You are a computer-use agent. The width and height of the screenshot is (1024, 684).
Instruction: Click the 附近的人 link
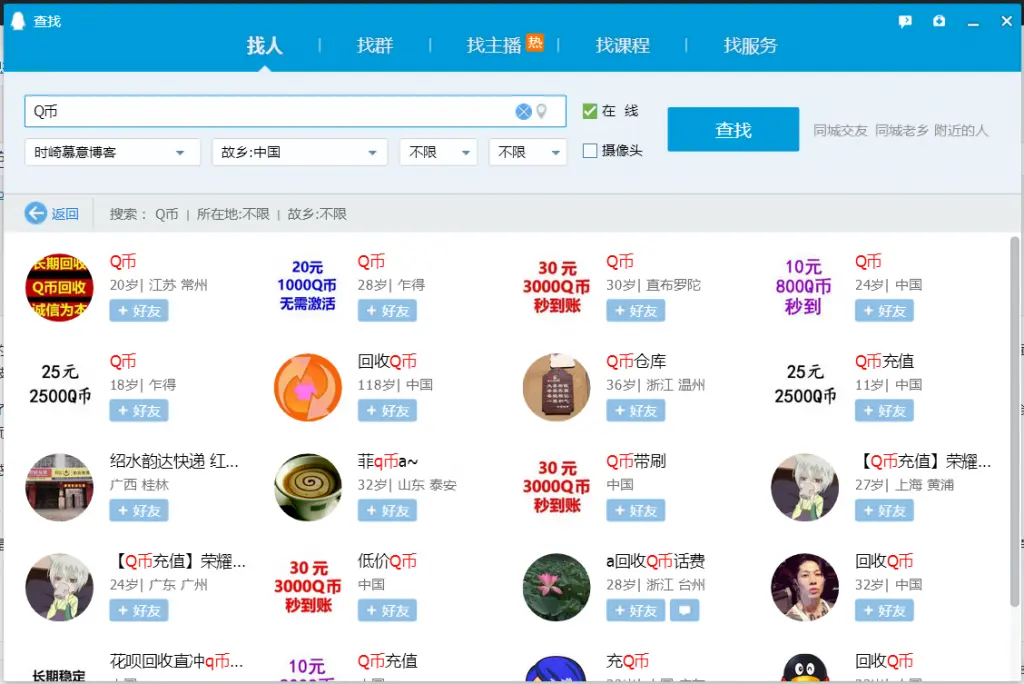(x=961, y=131)
